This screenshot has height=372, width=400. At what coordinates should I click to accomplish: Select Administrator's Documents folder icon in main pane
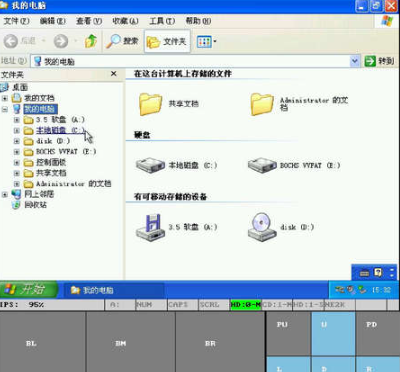(262, 104)
